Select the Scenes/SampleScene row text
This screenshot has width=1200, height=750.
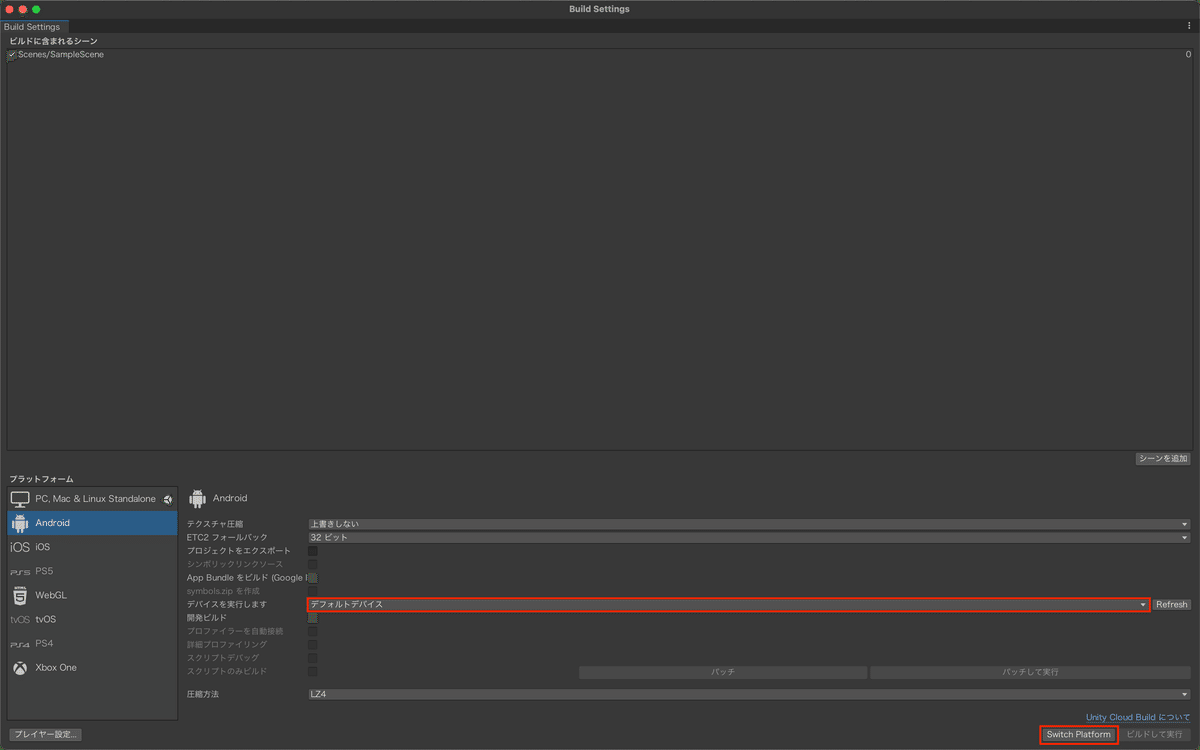coord(61,55)
